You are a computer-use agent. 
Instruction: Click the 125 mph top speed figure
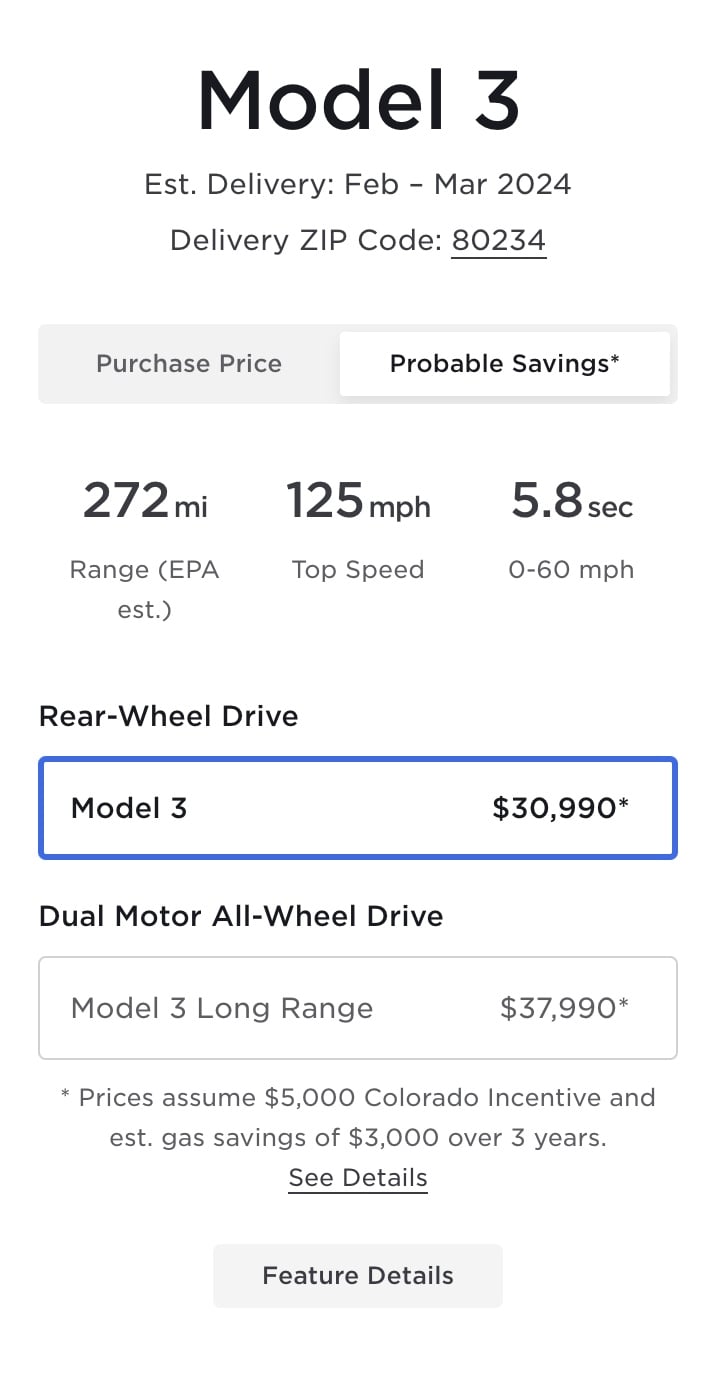click(x=358, y=501)
